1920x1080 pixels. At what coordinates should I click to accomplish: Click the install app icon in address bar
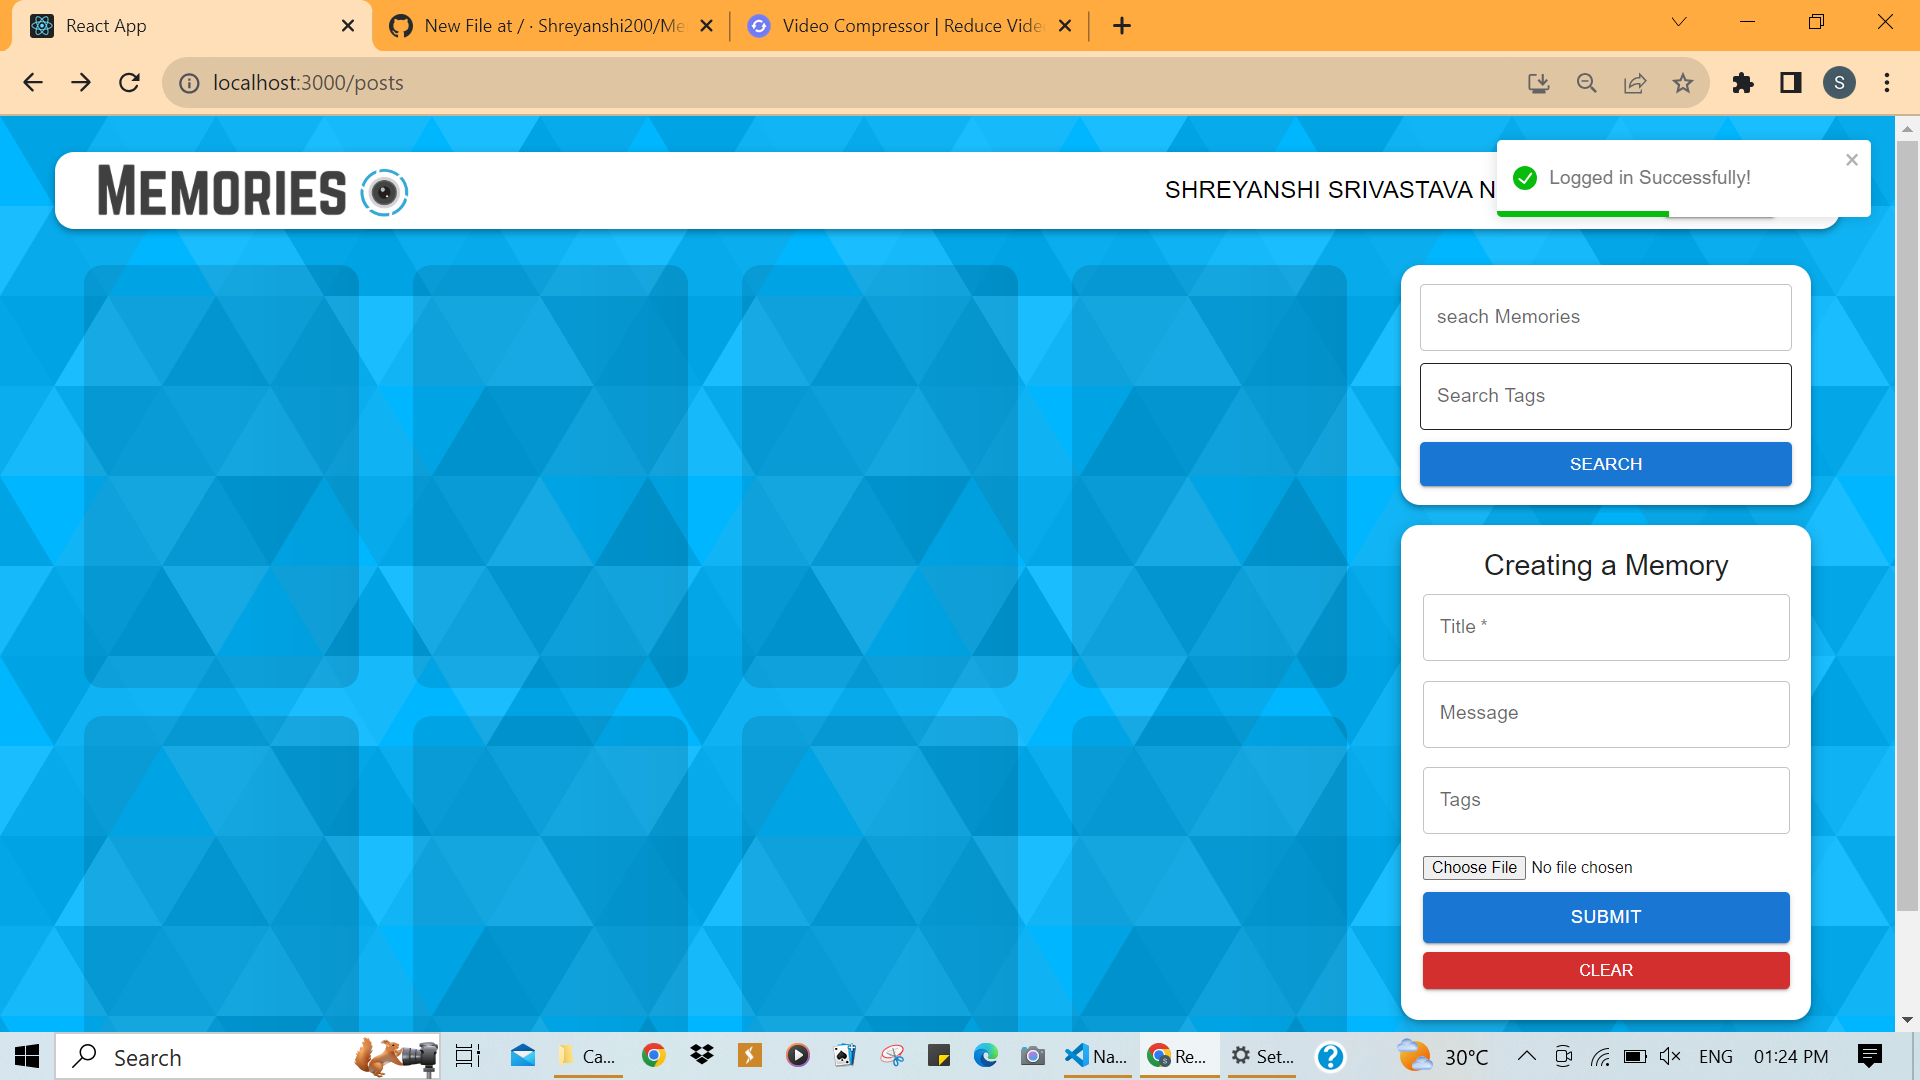[x=1538, y=83]
